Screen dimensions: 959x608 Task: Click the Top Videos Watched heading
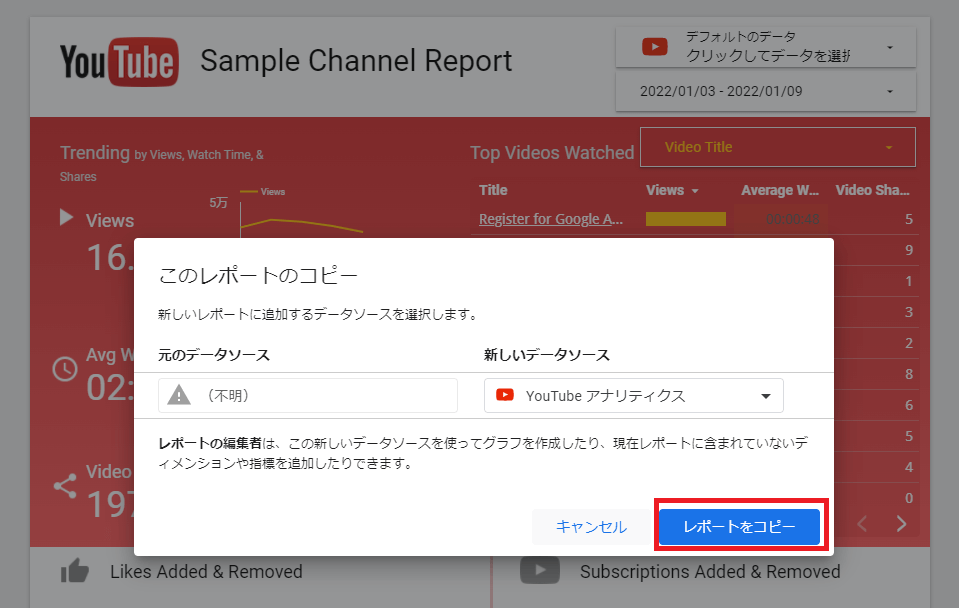552,153
